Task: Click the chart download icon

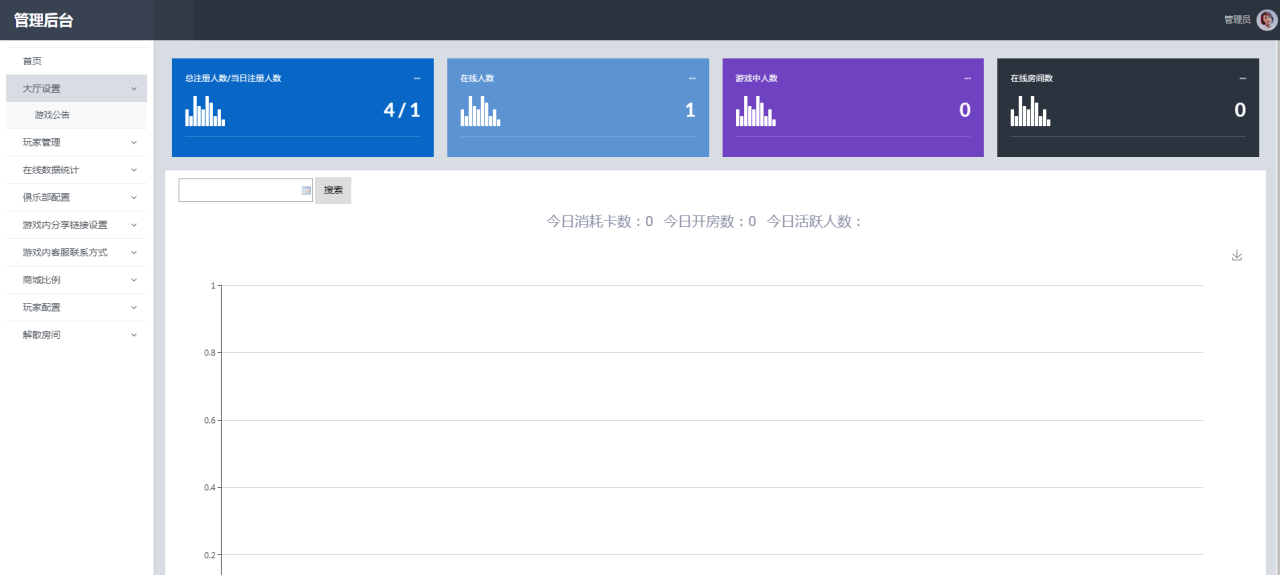Action: pos(1237,256)
